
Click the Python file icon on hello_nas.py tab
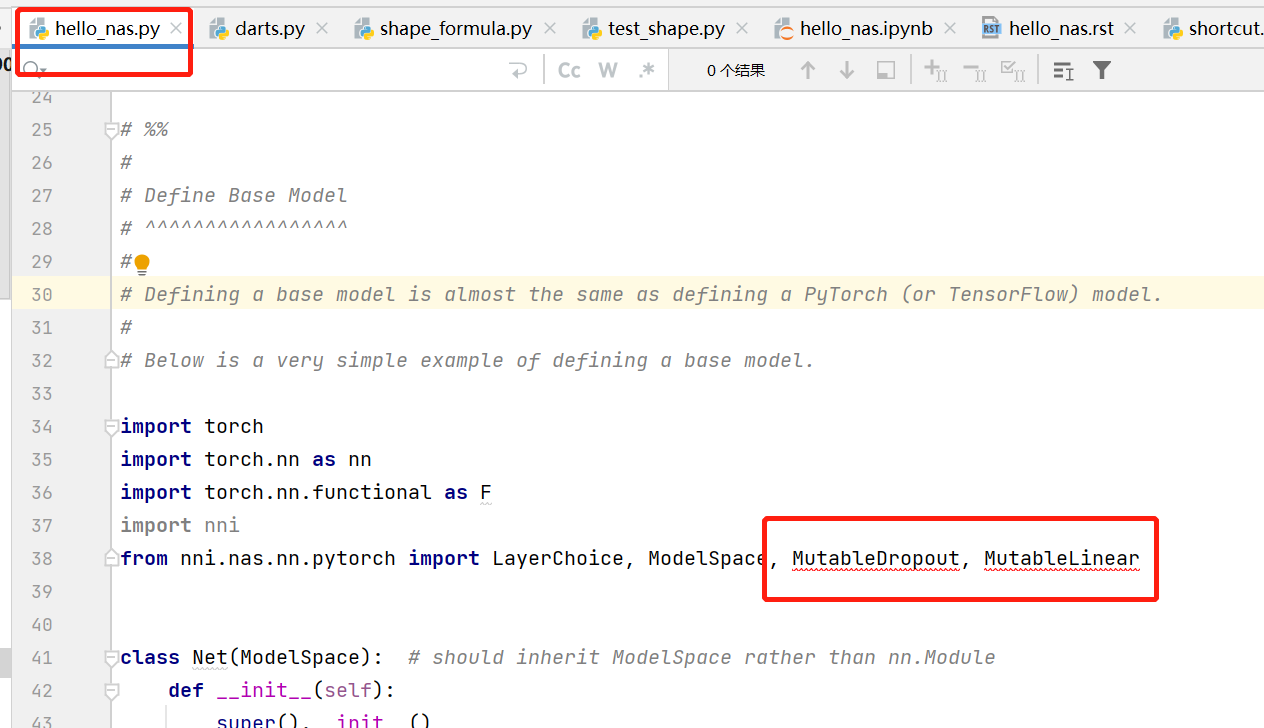(38, 28)
